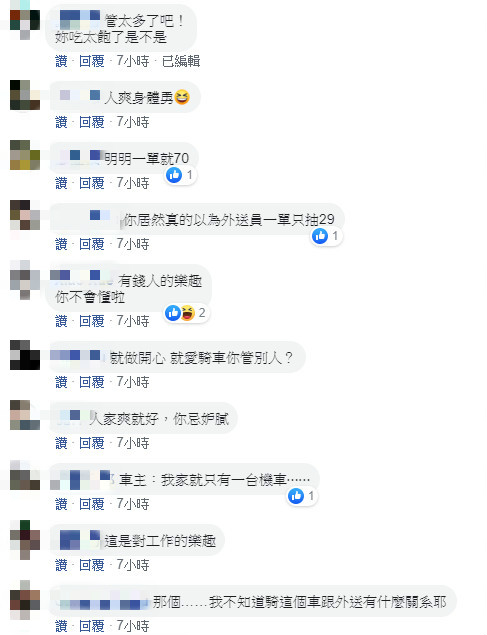Reply to the 那個……我不知道 comment
Image resolution: width=487 pixels, height=635 pixels.
pos(92,626)
